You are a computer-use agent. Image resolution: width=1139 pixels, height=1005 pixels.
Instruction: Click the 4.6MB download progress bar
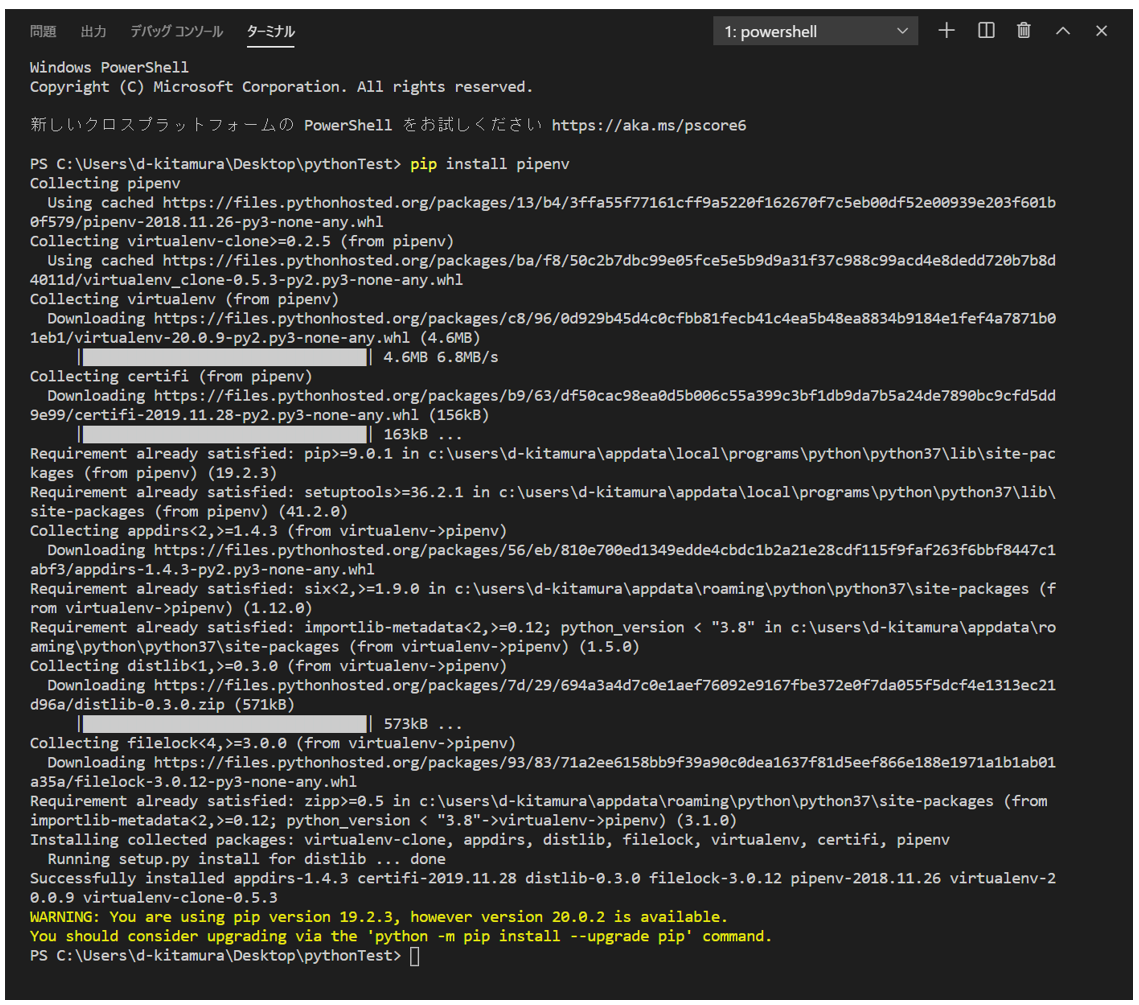coord(225,357)
